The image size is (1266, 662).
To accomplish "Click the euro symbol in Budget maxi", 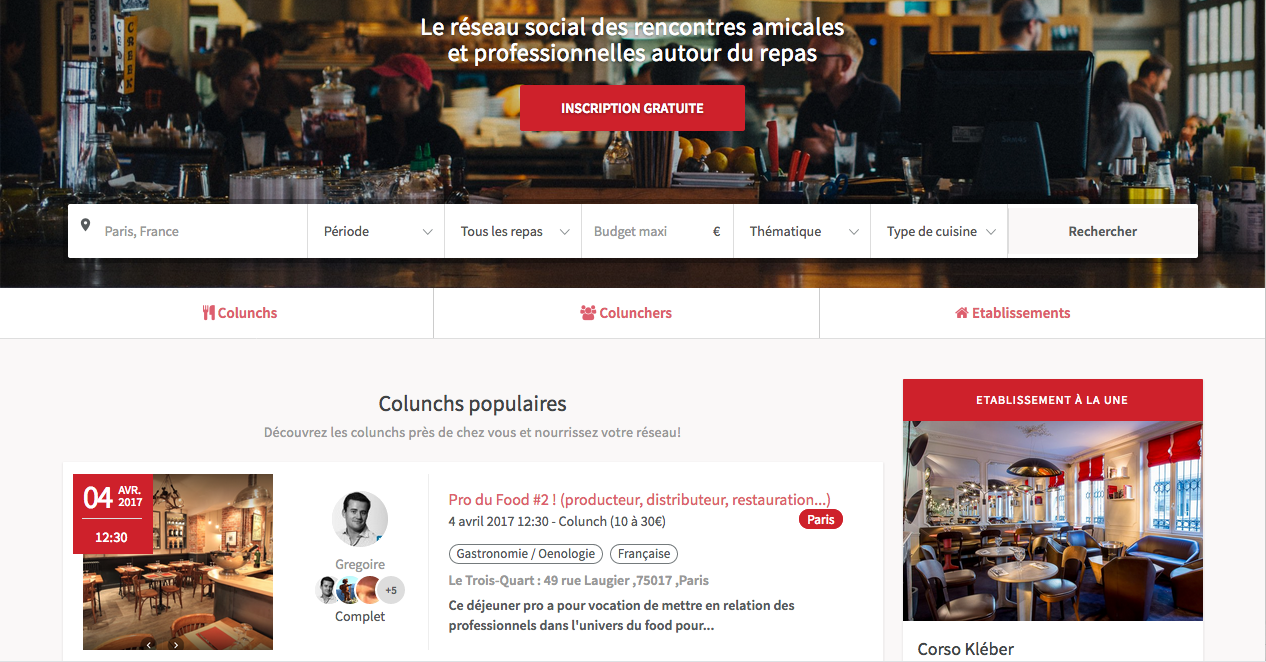I will coord(716,231).
